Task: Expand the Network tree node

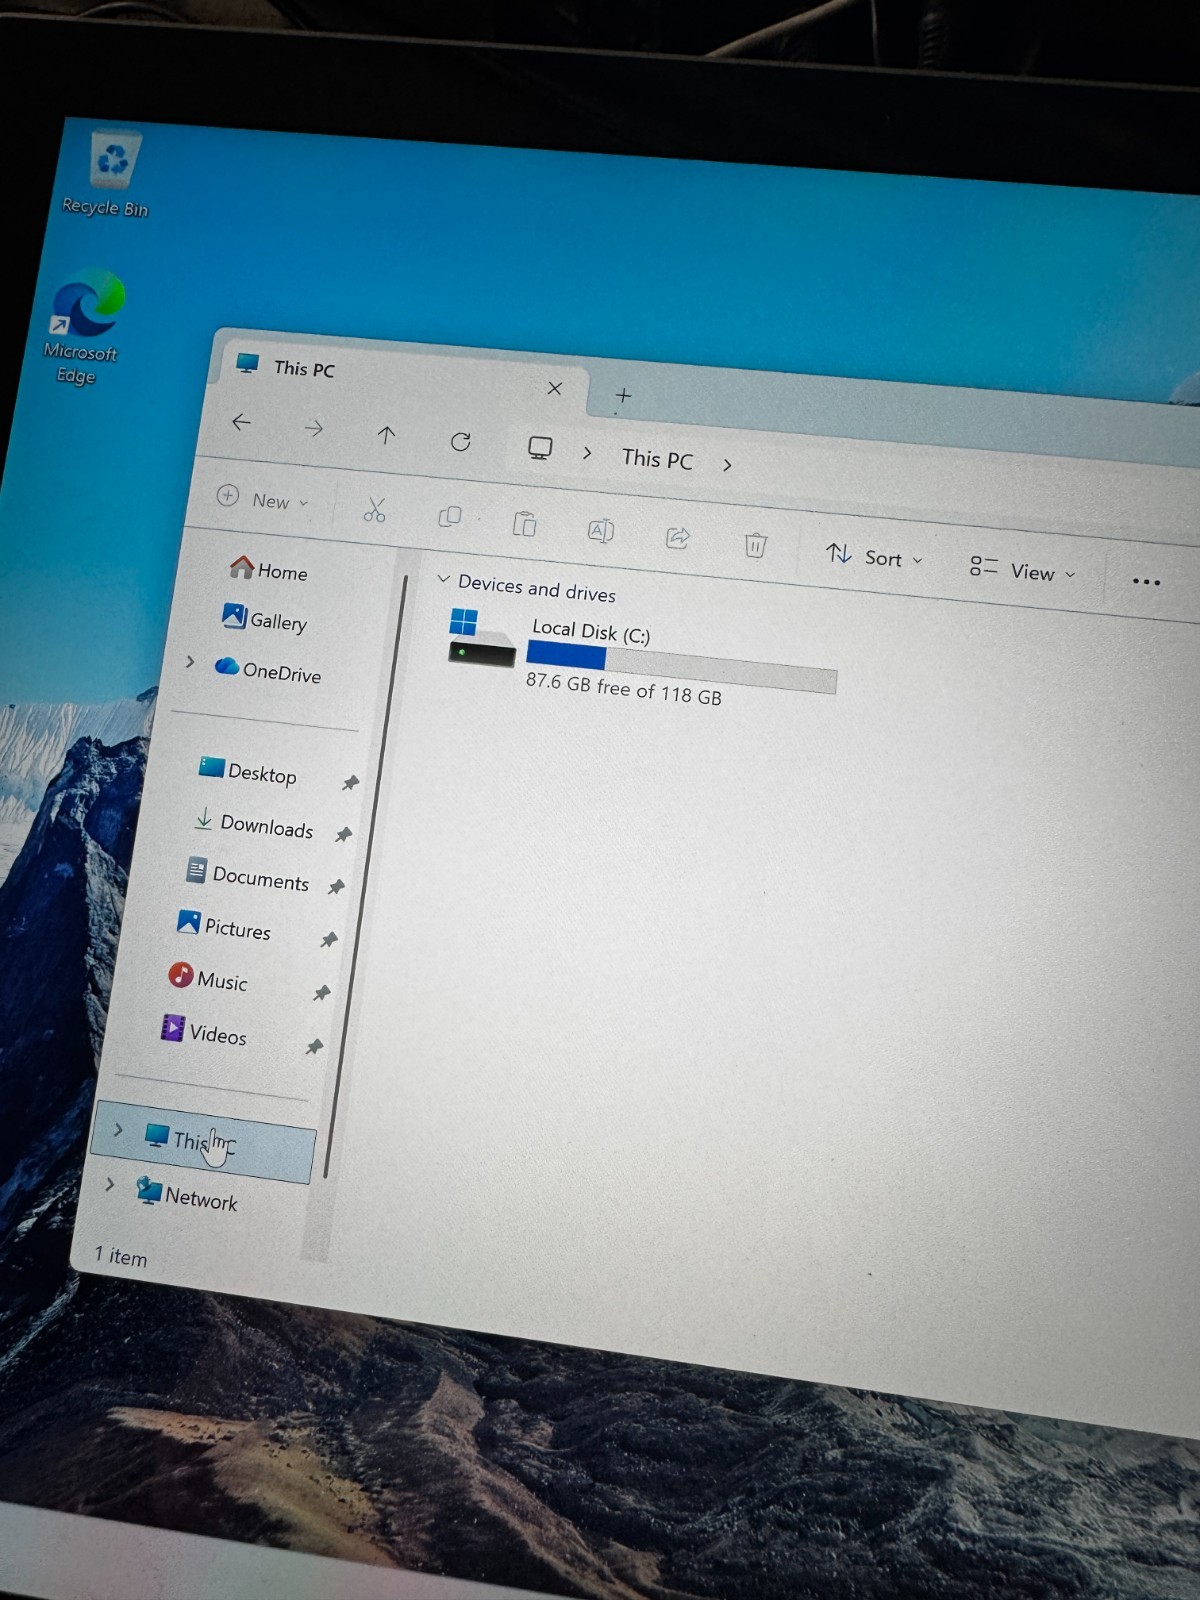Action: pos(110,1184)
